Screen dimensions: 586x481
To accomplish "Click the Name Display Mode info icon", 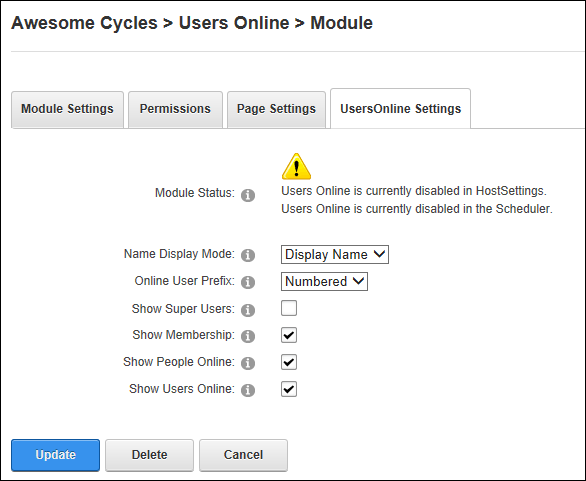I will [248, 255].
